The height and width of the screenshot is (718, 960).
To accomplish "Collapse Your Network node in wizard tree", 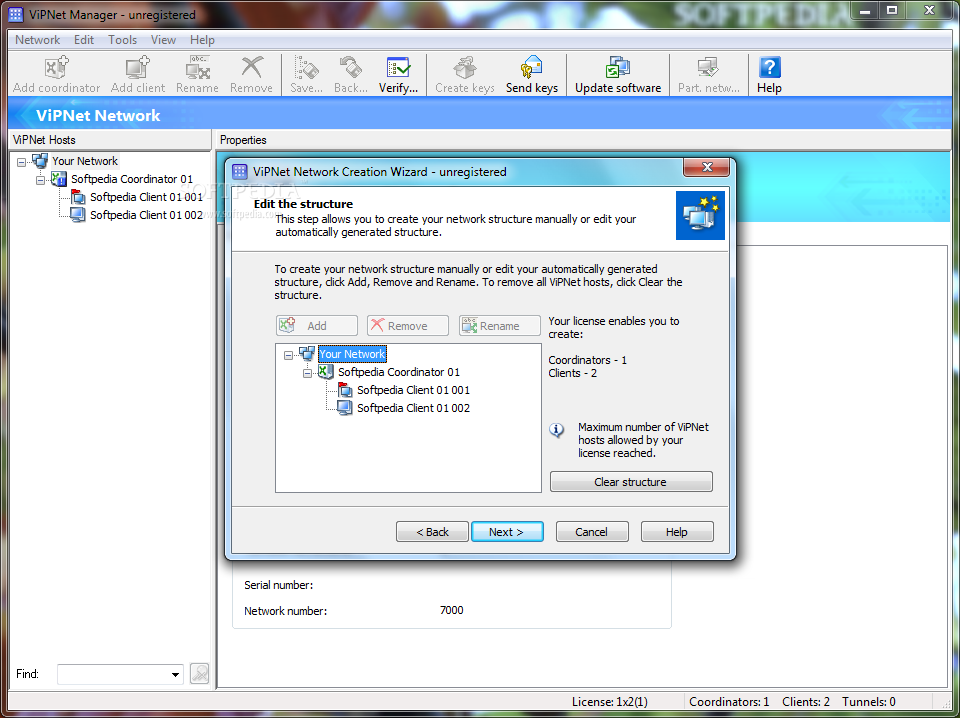I will pyautogui.click(x=289, y=355).
